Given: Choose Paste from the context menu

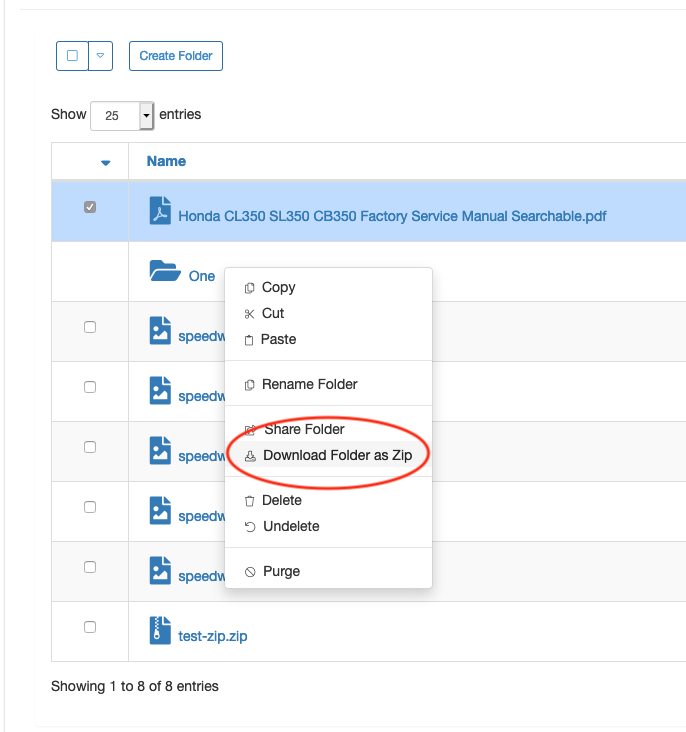Looking at the screenshot, I should 328,339.
